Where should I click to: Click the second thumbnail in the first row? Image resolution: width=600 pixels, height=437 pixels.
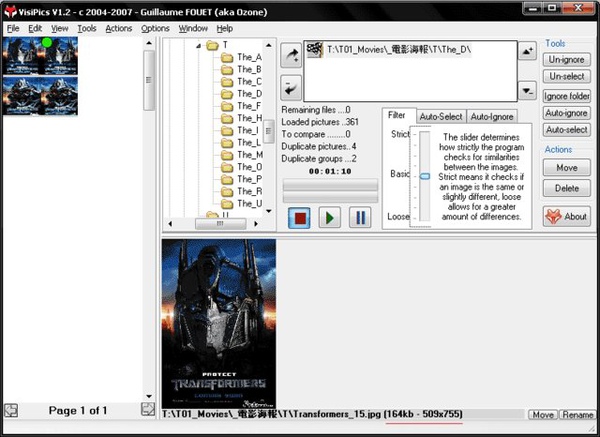click(x=59, y=55)
